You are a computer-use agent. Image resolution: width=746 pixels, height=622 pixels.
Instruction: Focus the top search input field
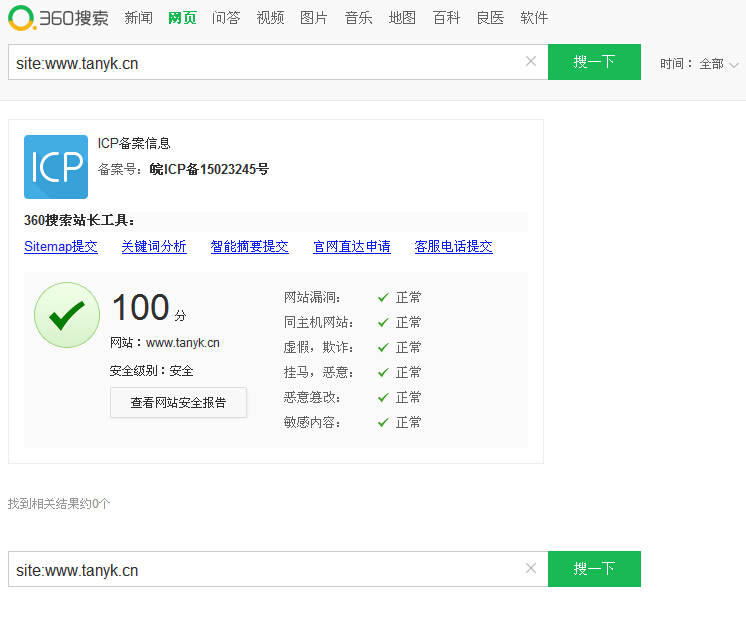click(x=265, y=62)
